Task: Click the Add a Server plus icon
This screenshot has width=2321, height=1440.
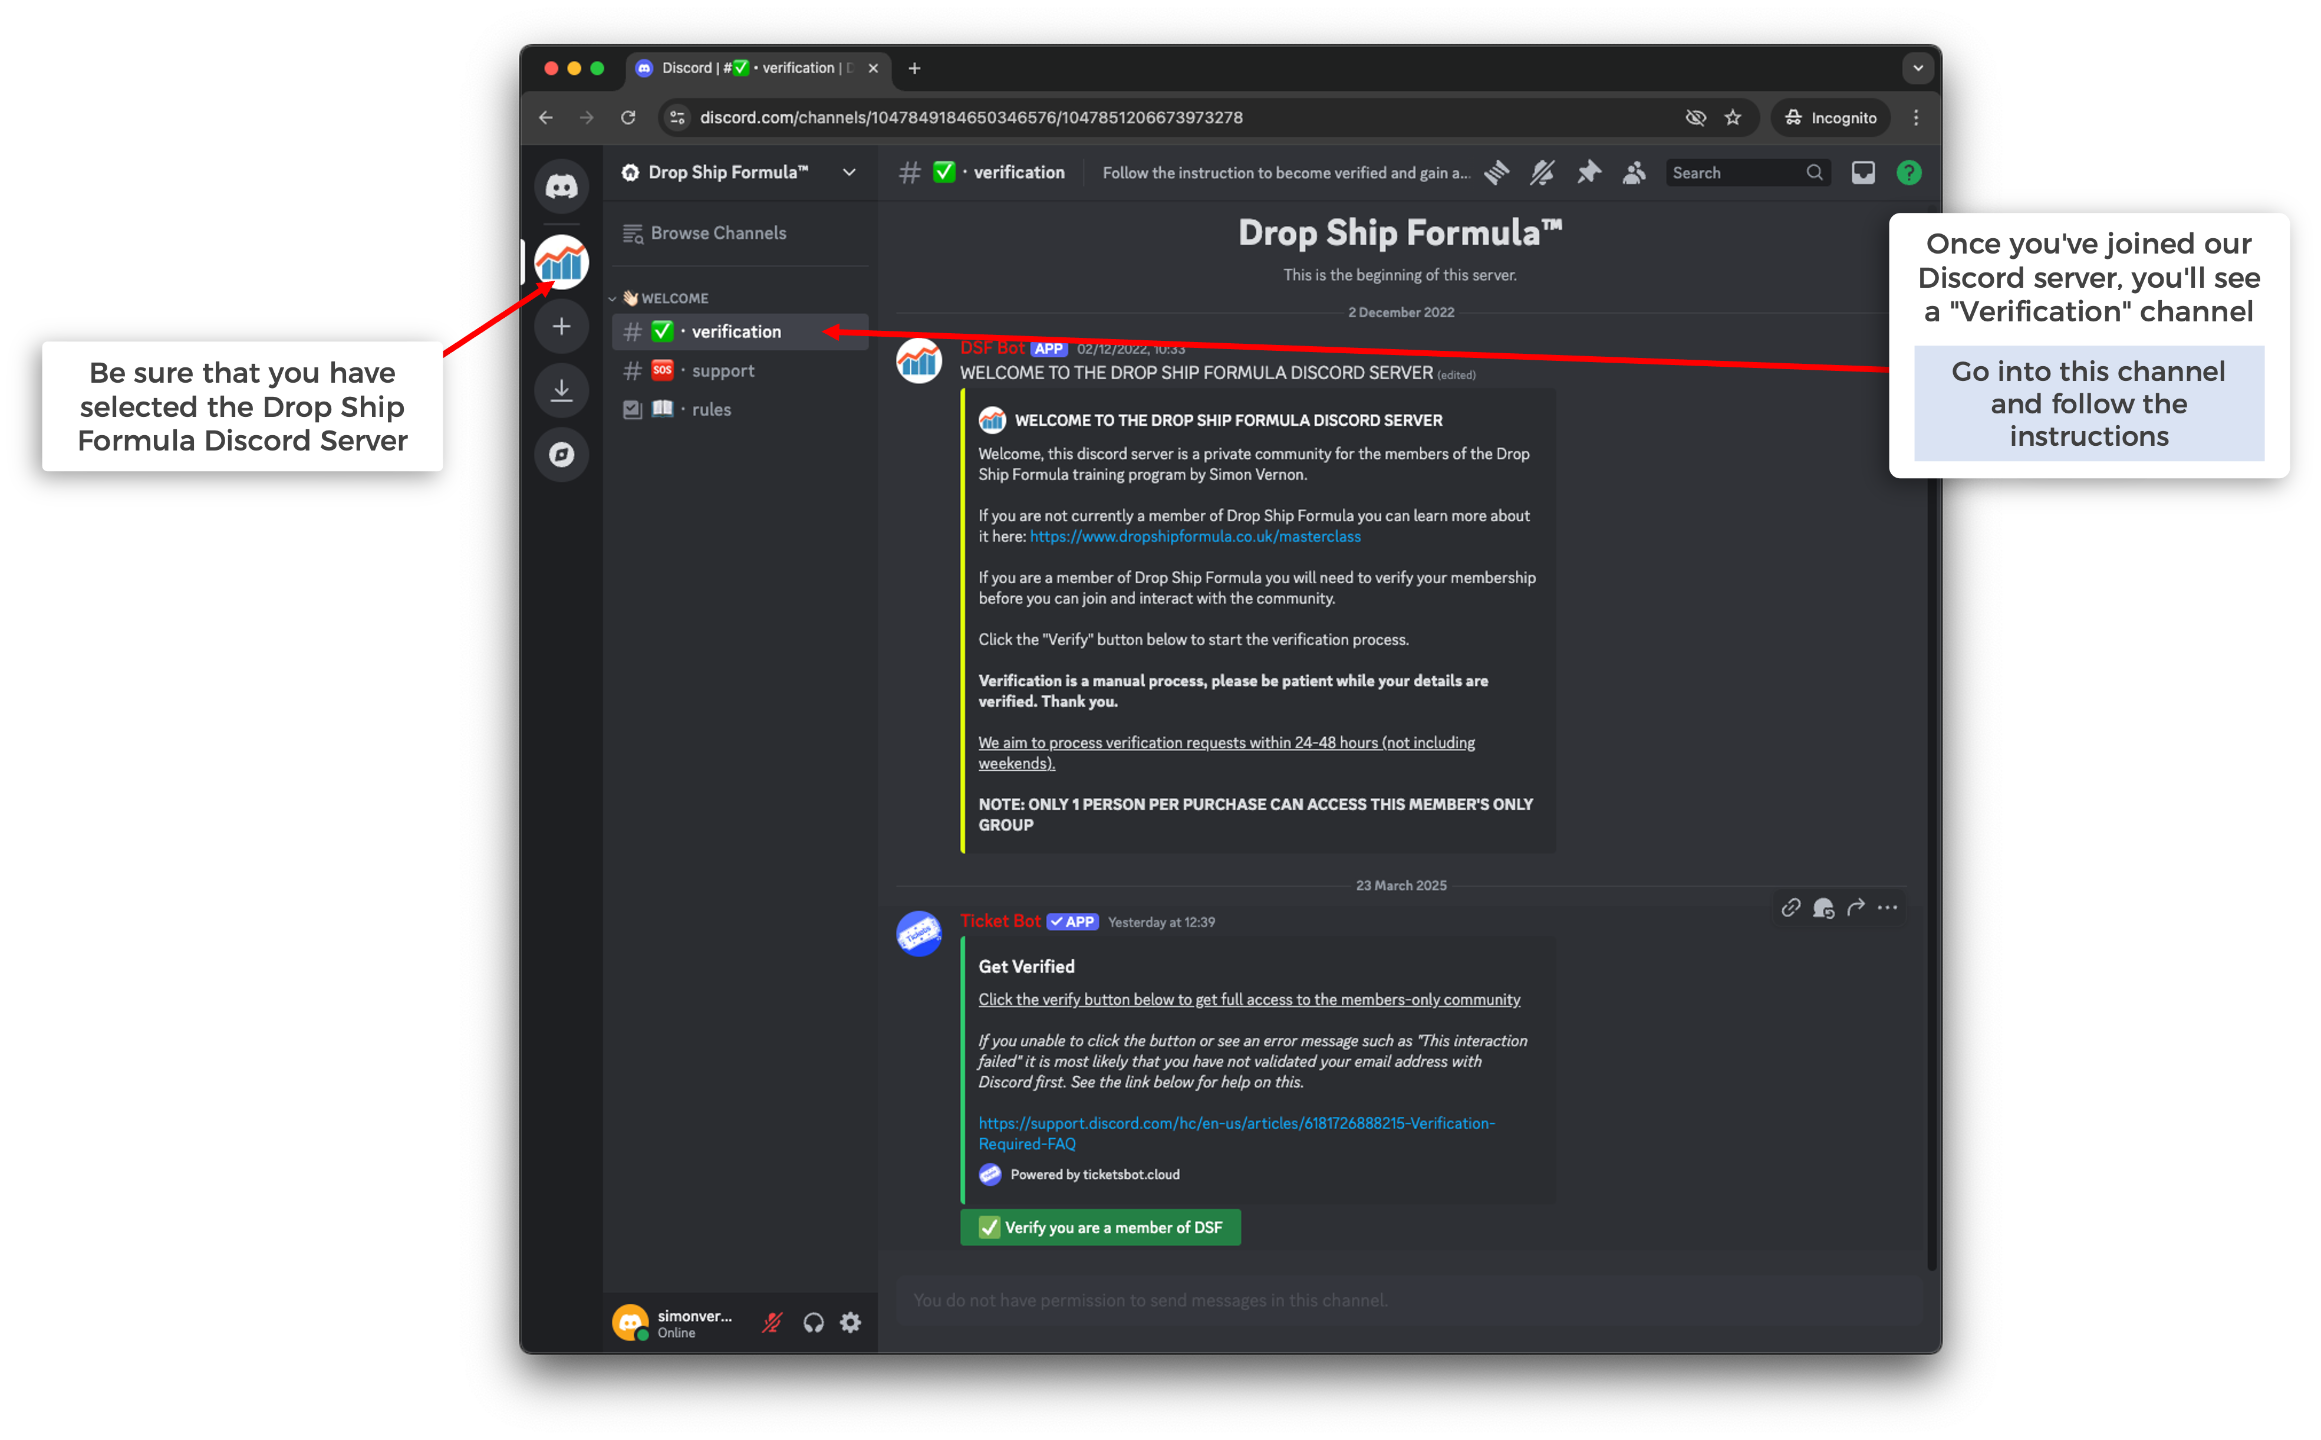Action: pyautogui.click(x=561, y=327)
